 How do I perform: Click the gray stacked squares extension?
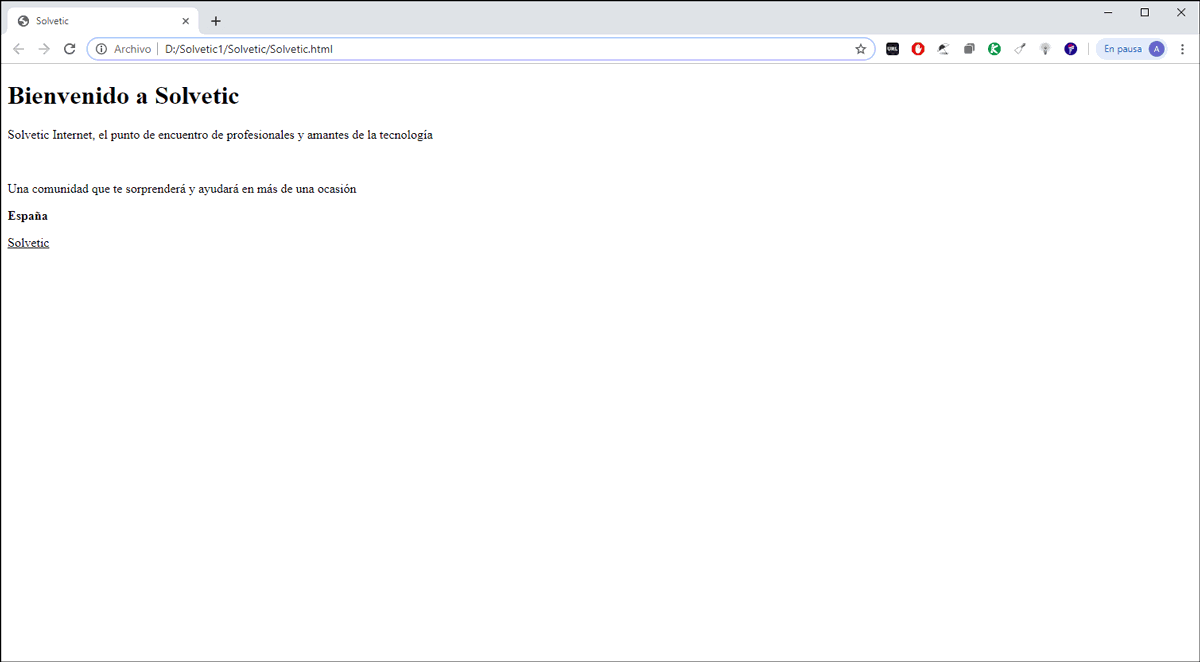(969, 49)
